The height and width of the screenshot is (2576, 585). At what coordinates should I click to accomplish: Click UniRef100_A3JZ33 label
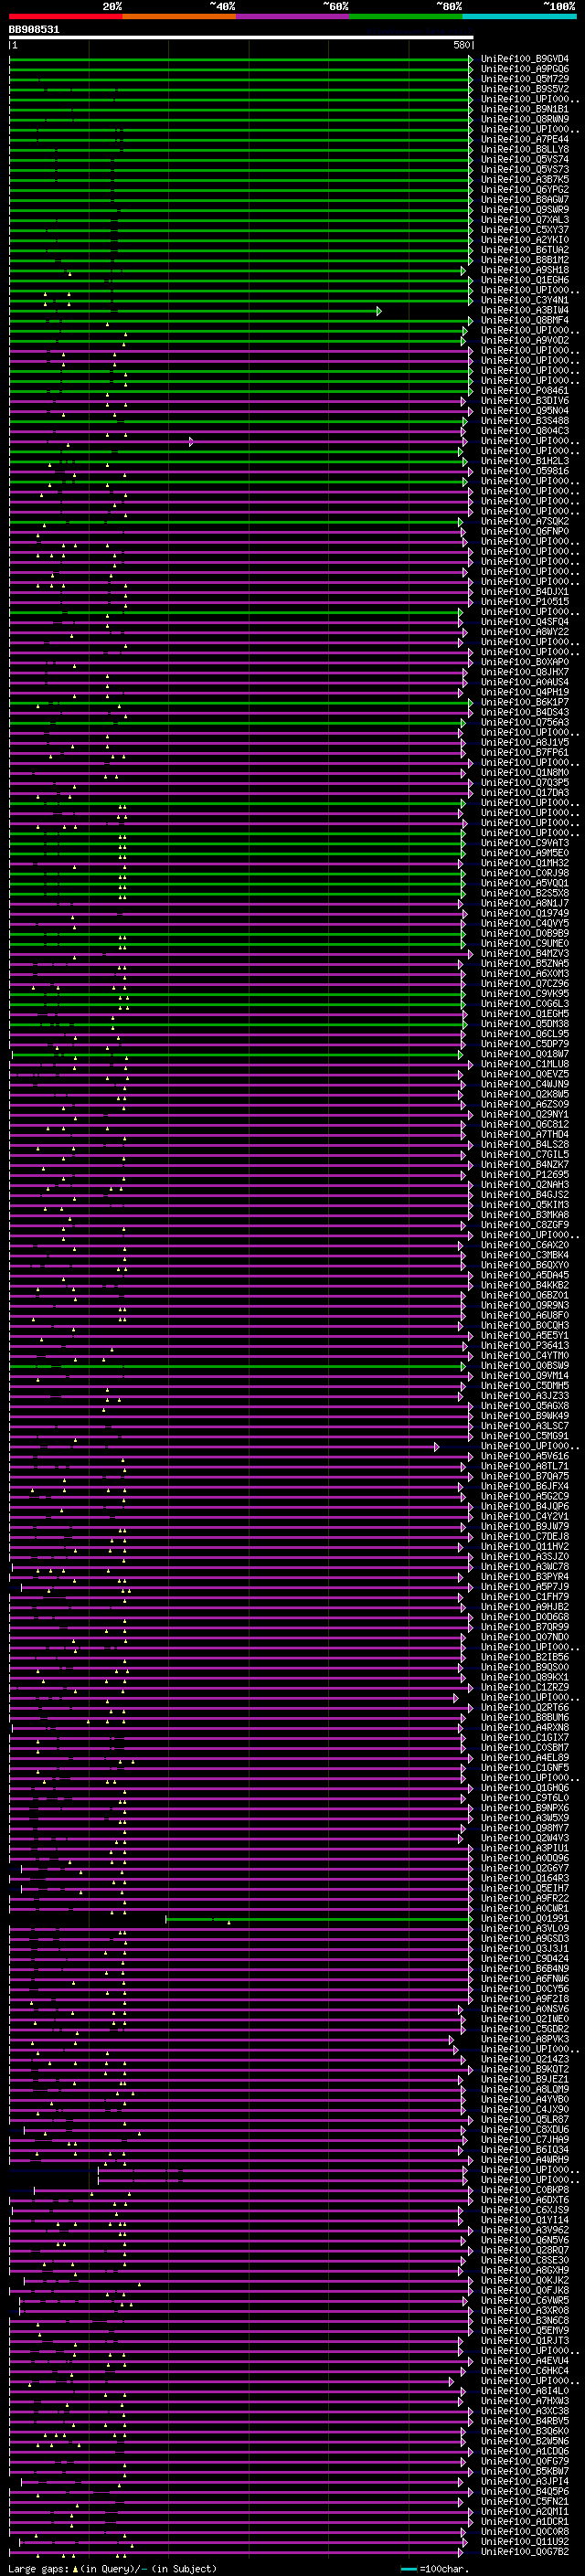click(x=525, y=1396)
